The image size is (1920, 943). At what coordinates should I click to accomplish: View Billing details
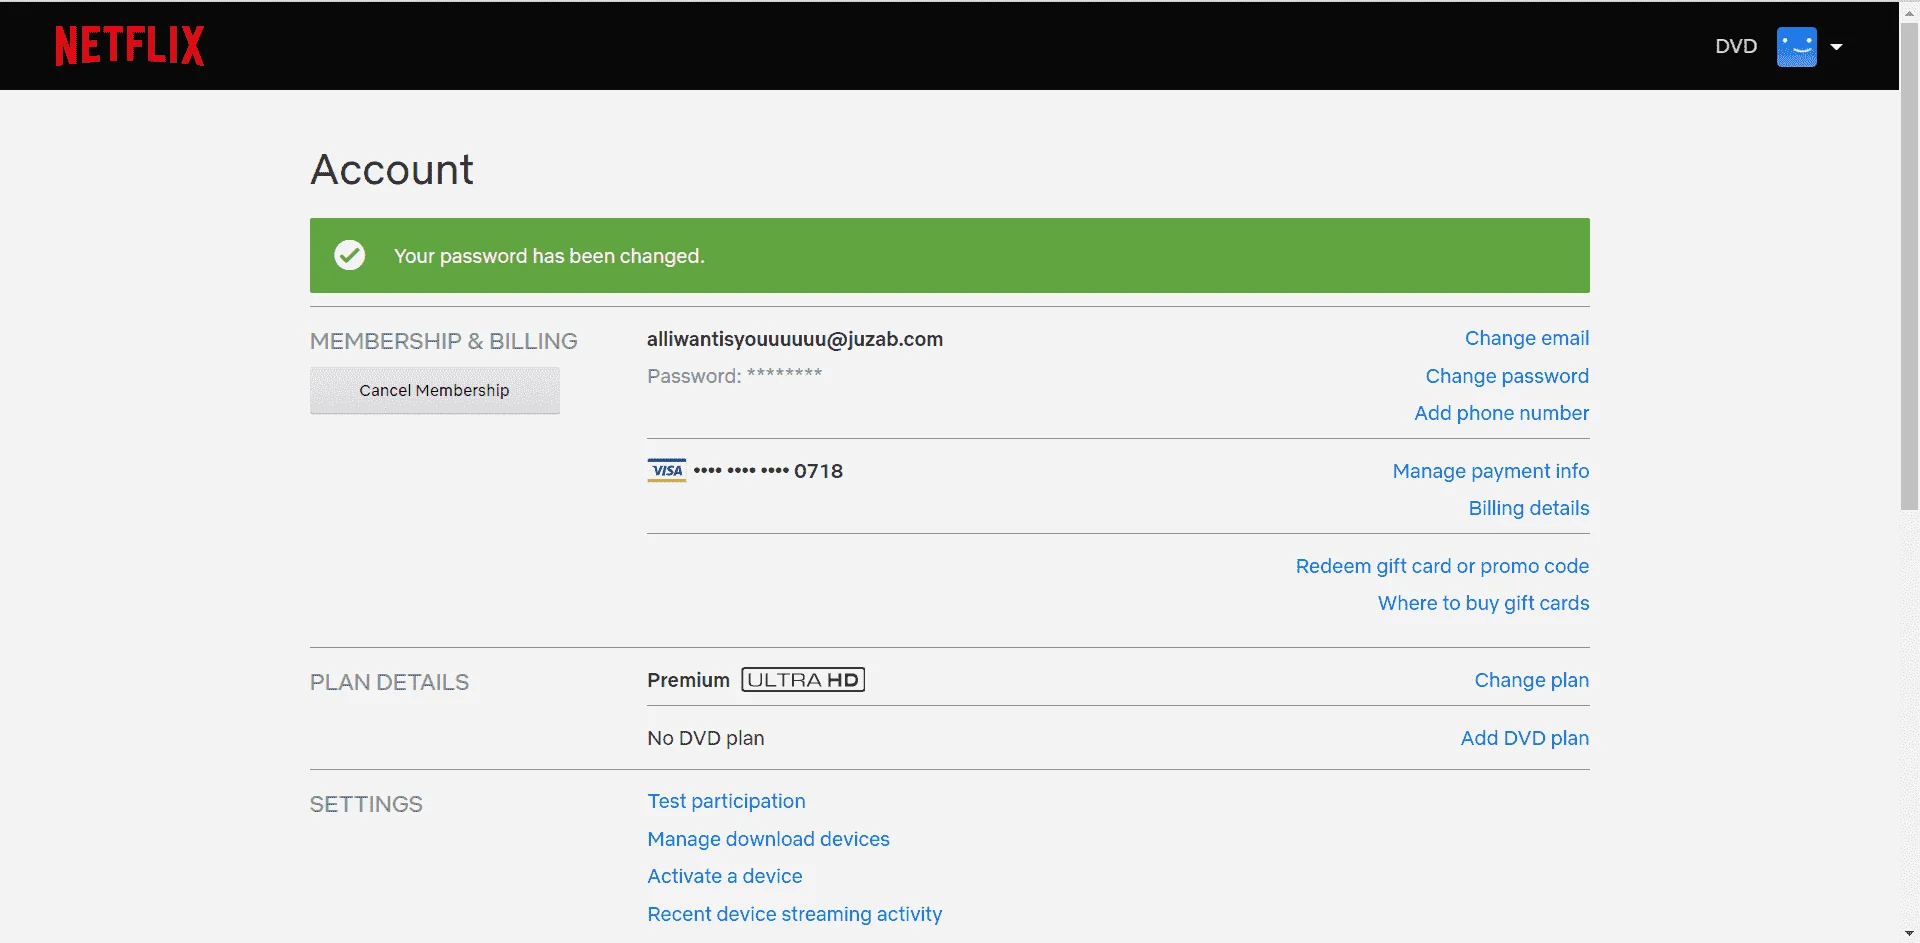[x=1529, y=508]
